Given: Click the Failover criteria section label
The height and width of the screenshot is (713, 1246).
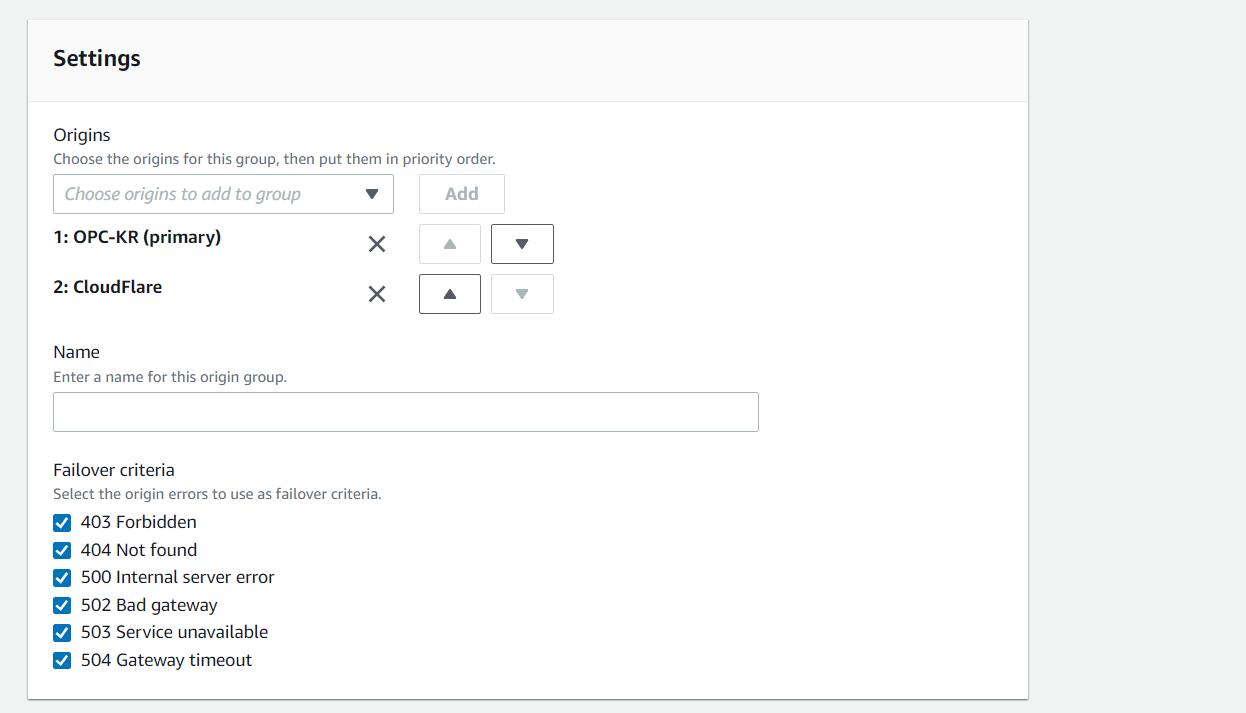Looking at the screenshot, I should coord(114,470).
